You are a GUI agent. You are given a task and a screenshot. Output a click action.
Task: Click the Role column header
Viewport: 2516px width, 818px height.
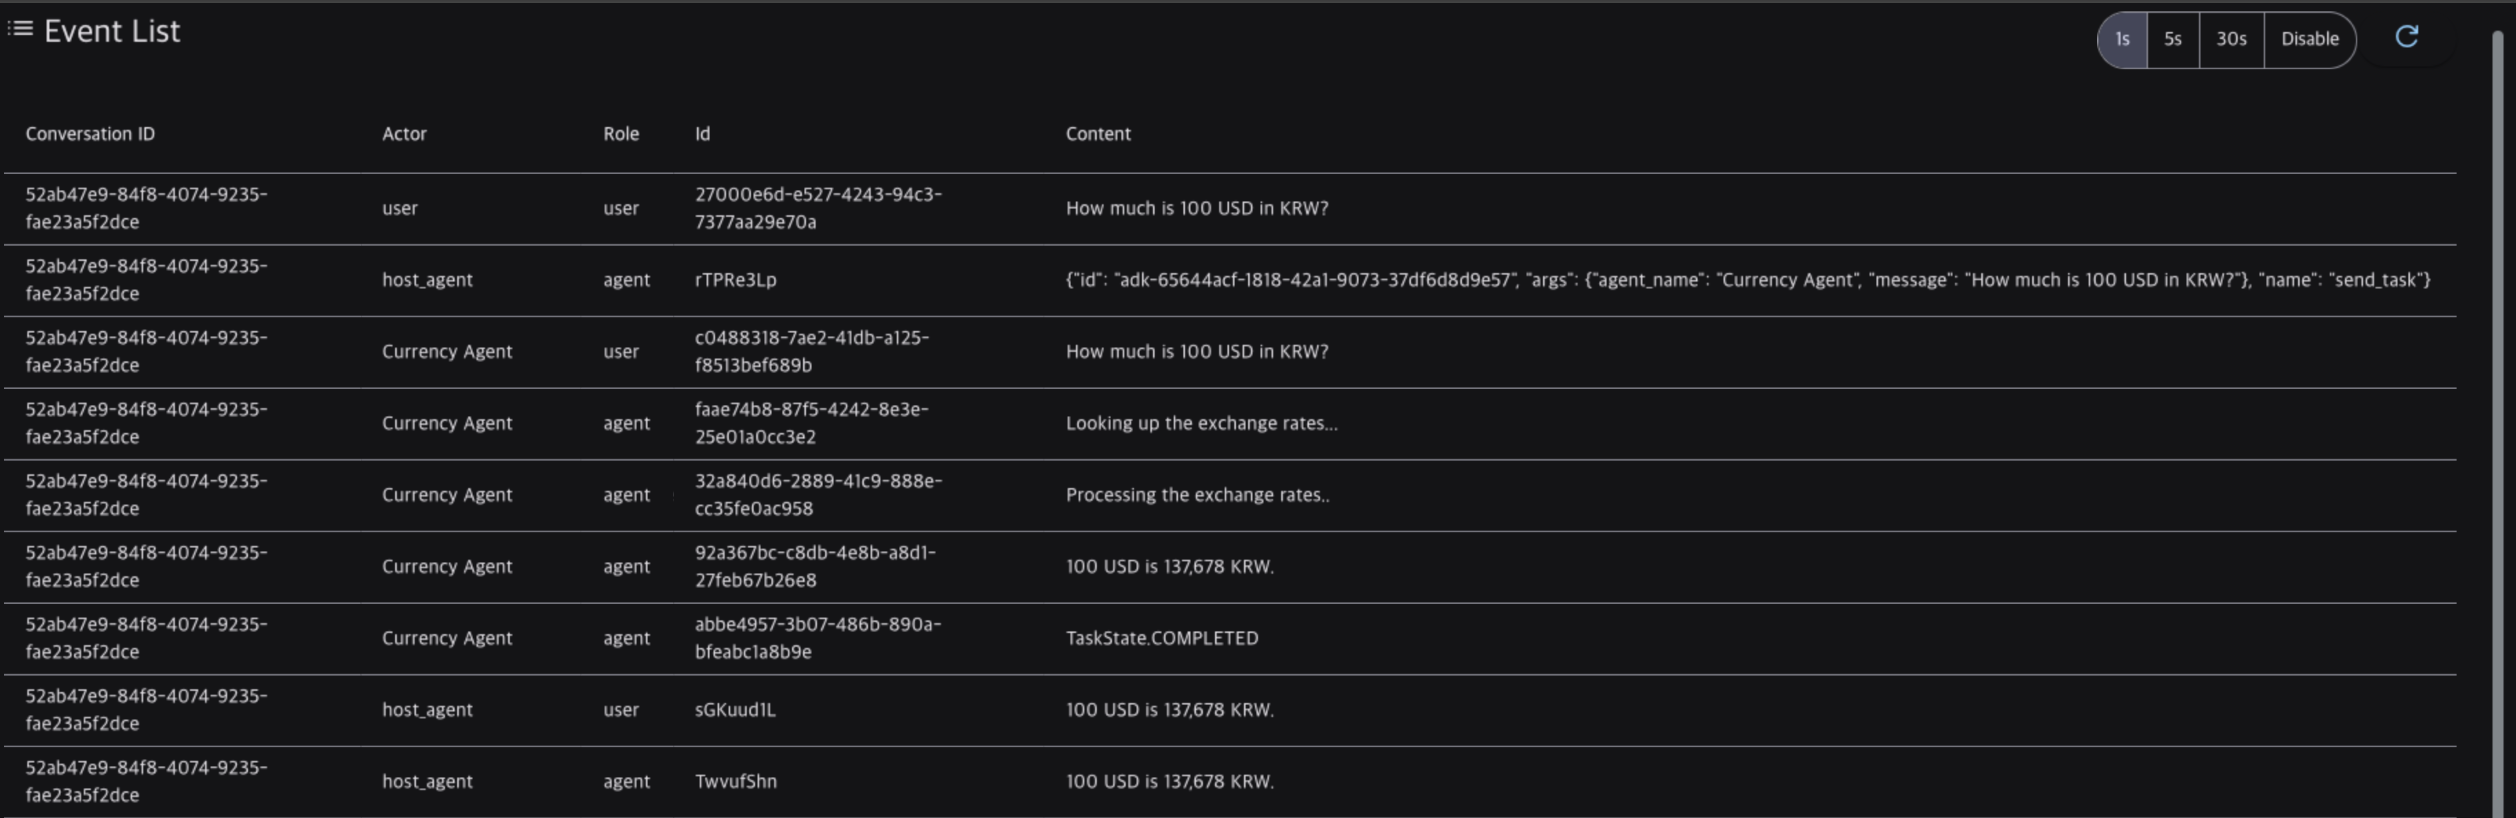620,133
